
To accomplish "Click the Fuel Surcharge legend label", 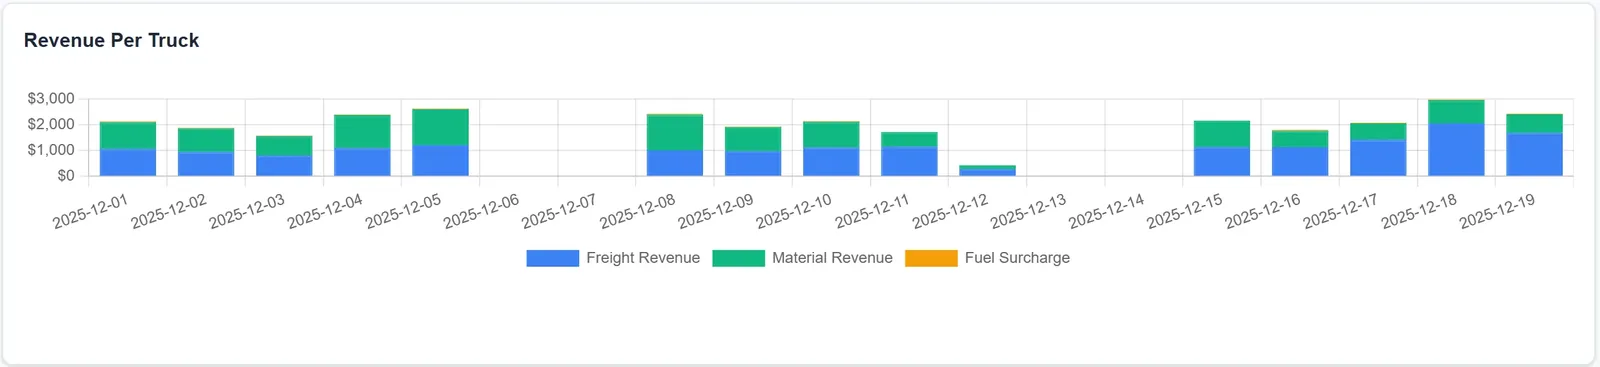I will click(1017, 258).
